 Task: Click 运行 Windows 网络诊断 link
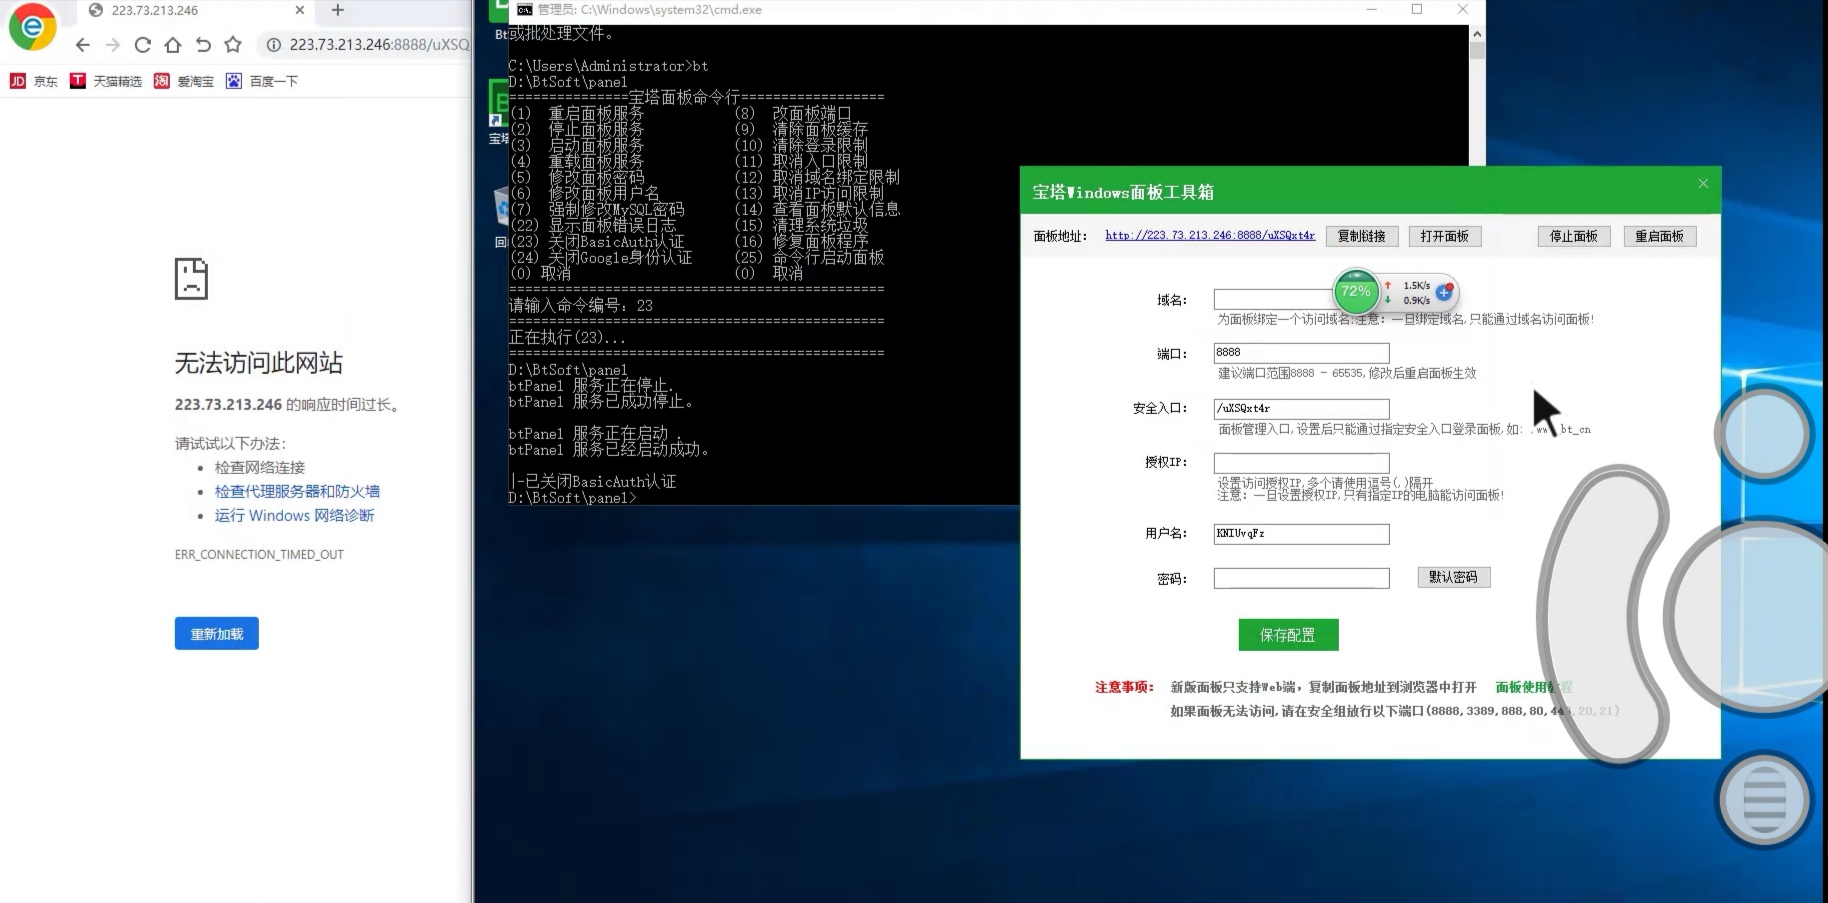click(294, 515)
